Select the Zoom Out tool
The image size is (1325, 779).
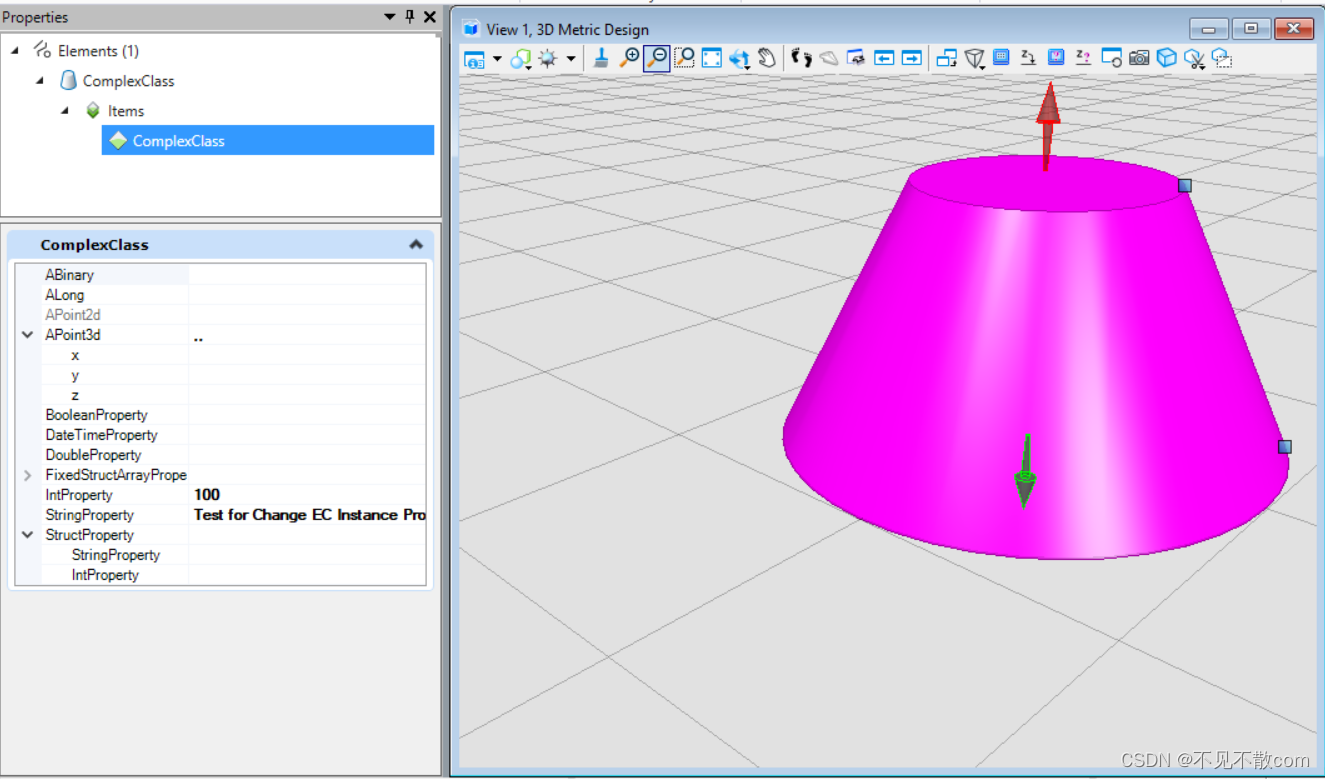[x=656, y=59]
